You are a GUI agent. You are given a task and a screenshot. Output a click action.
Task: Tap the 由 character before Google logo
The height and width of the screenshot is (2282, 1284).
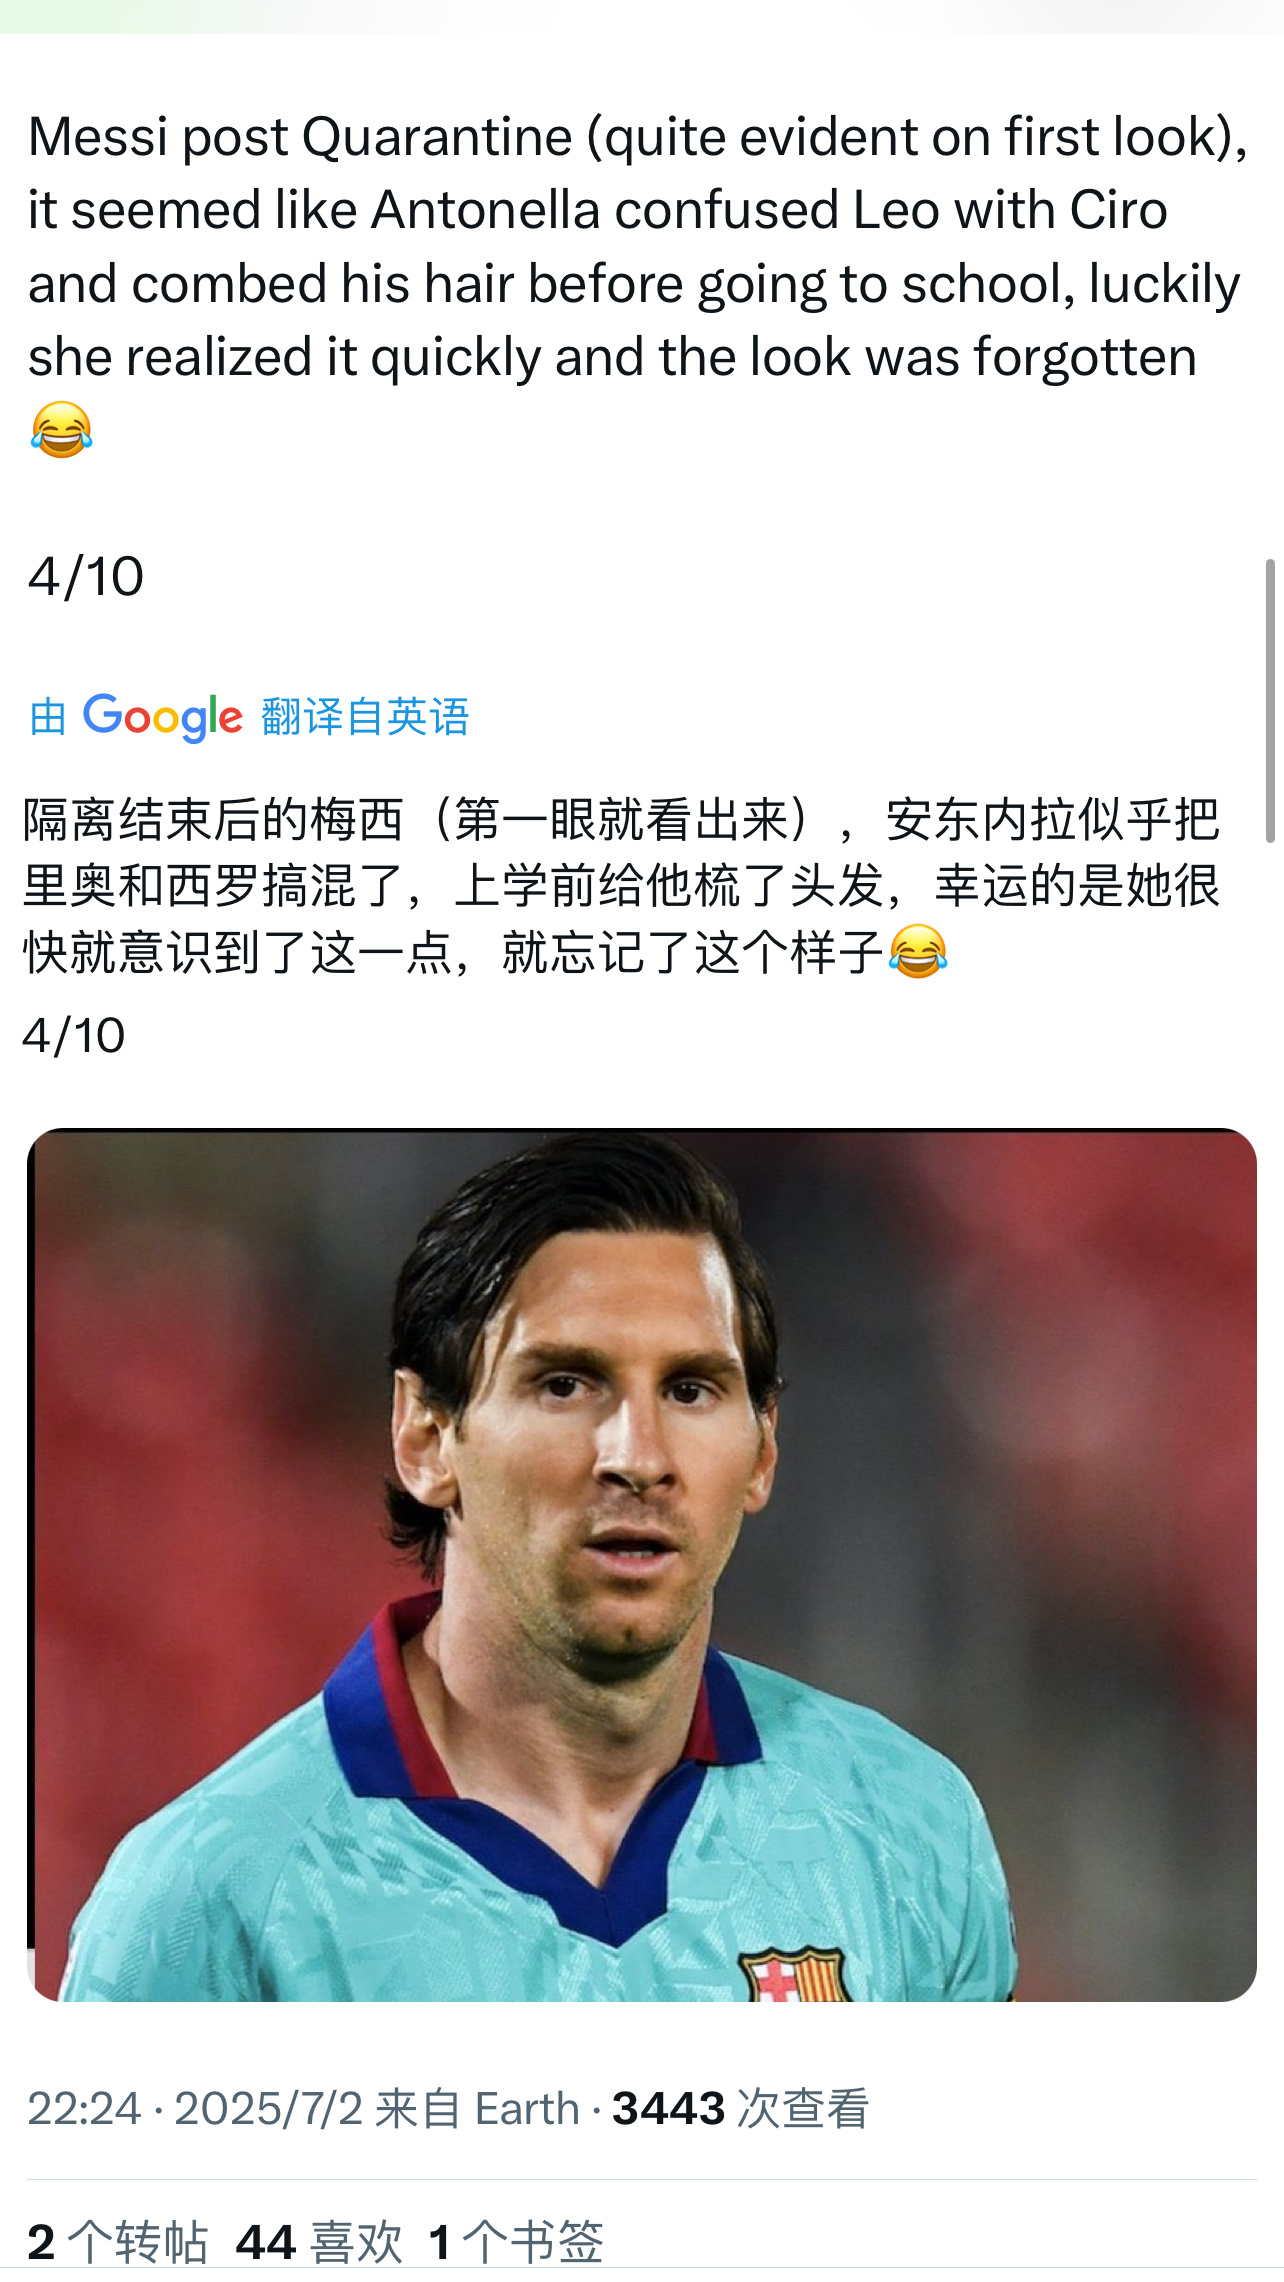pyautogui.click(x=48, y=717)
